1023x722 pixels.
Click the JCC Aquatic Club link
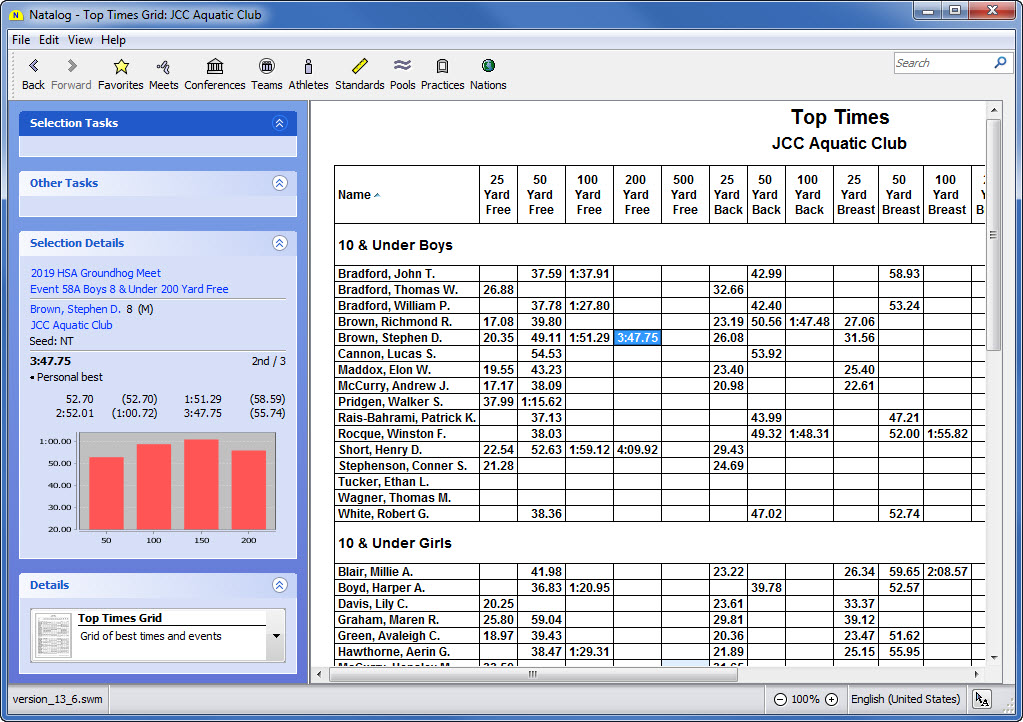(71, 325)
